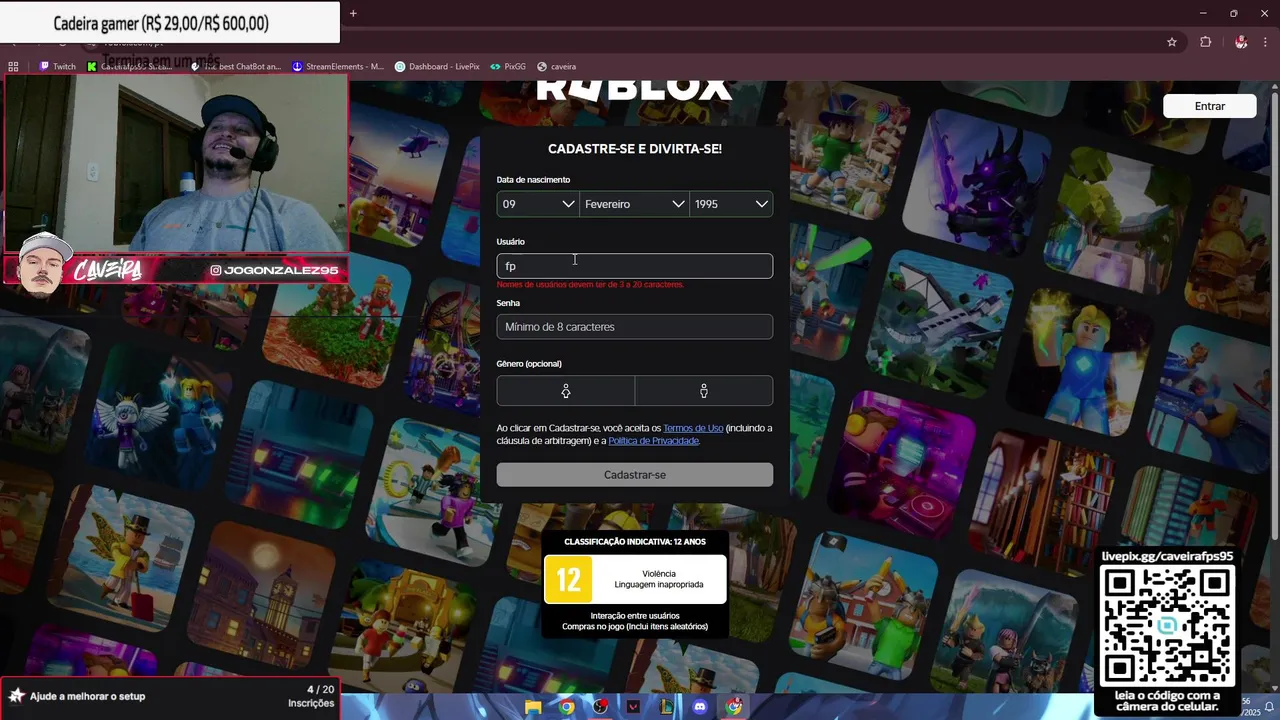Click the Usuário username field

click(x=635, y=266)
